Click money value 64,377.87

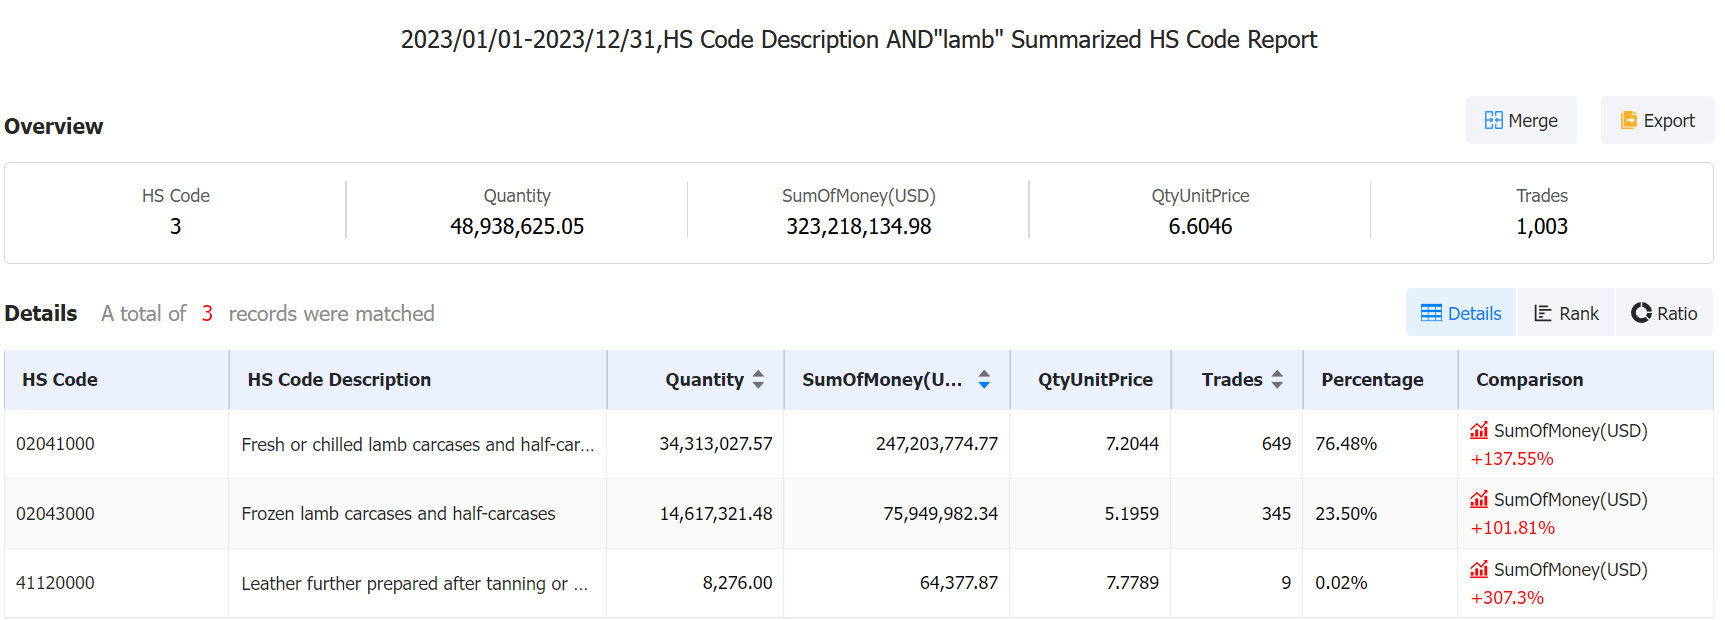(x=959, y=583)
